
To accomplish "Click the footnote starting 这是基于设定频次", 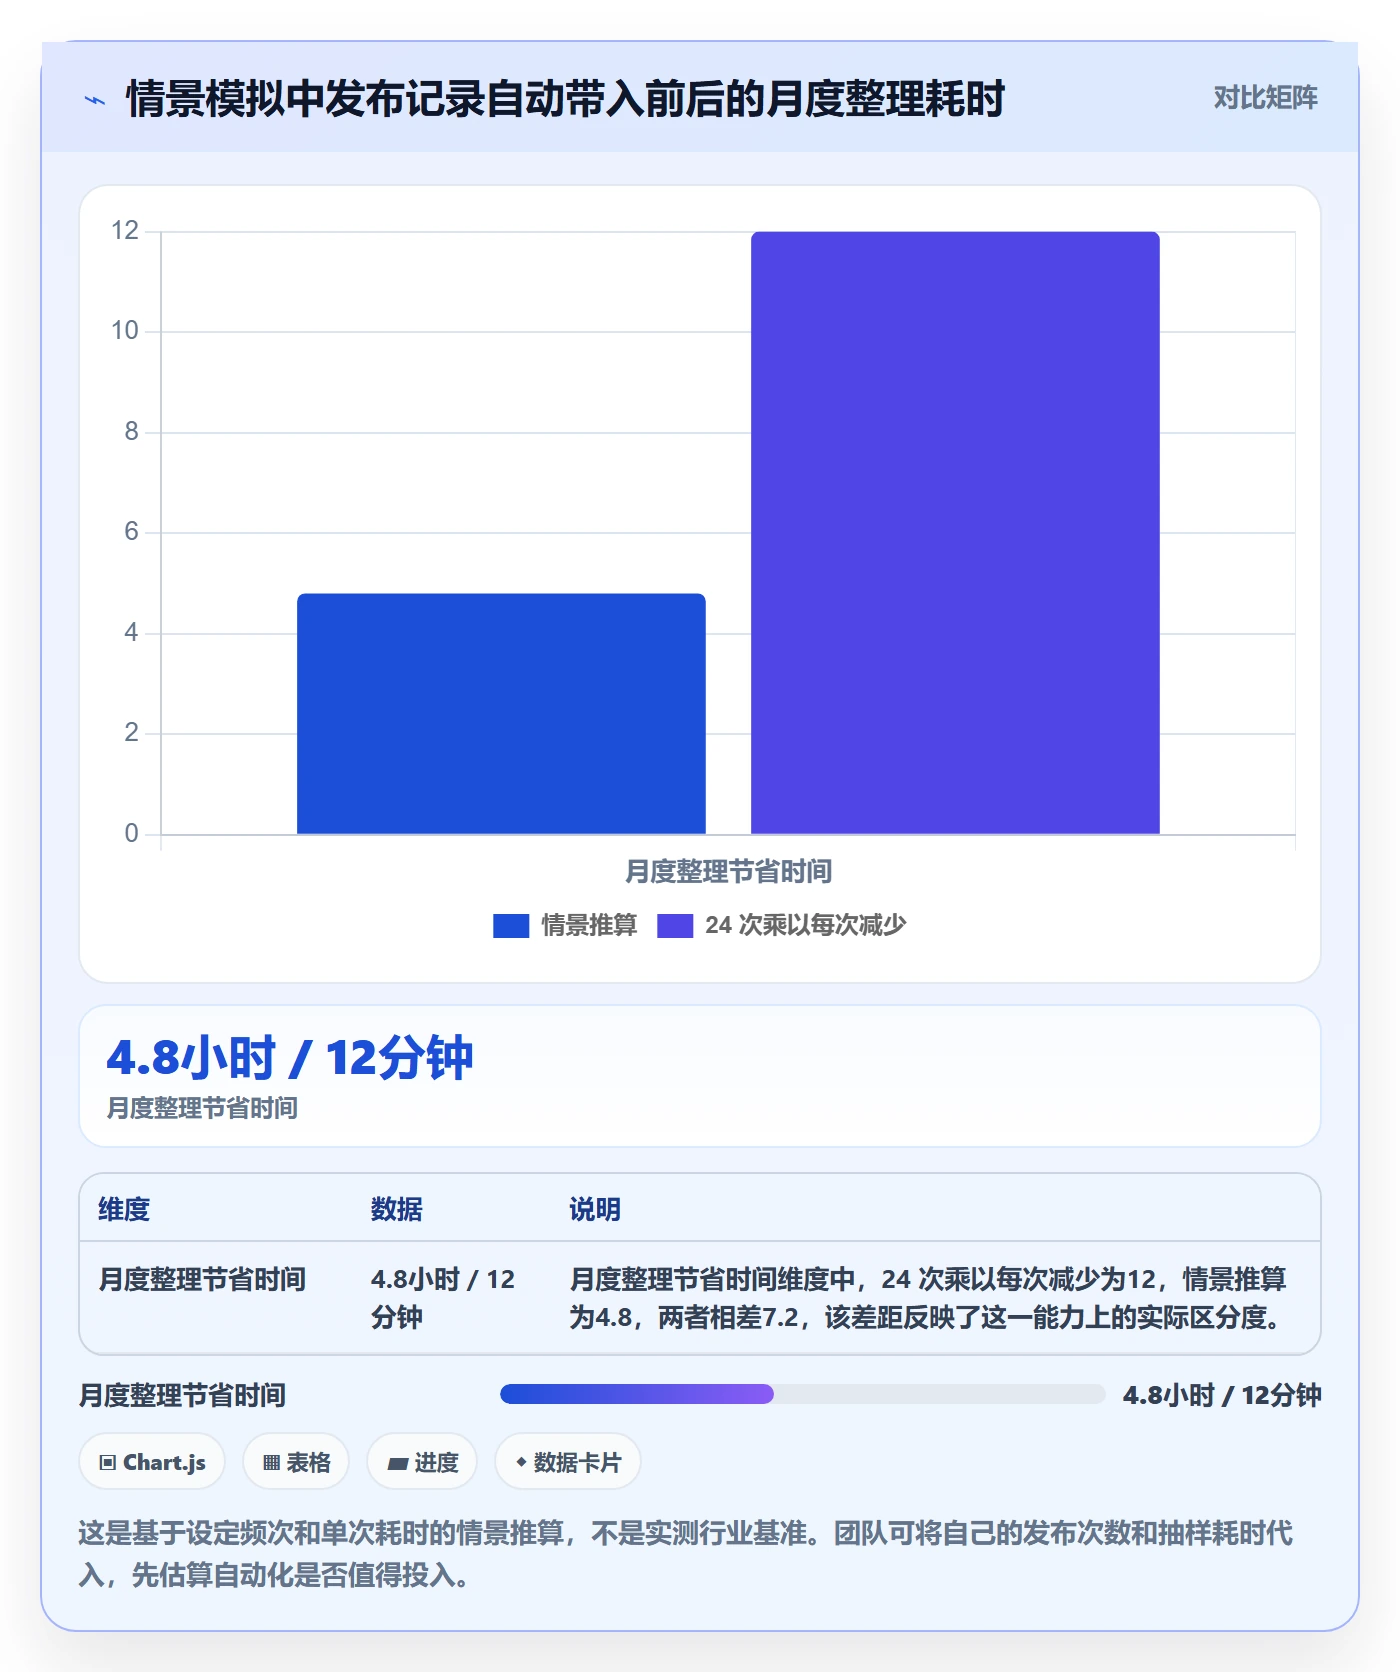I will (x=686, y=1554).
